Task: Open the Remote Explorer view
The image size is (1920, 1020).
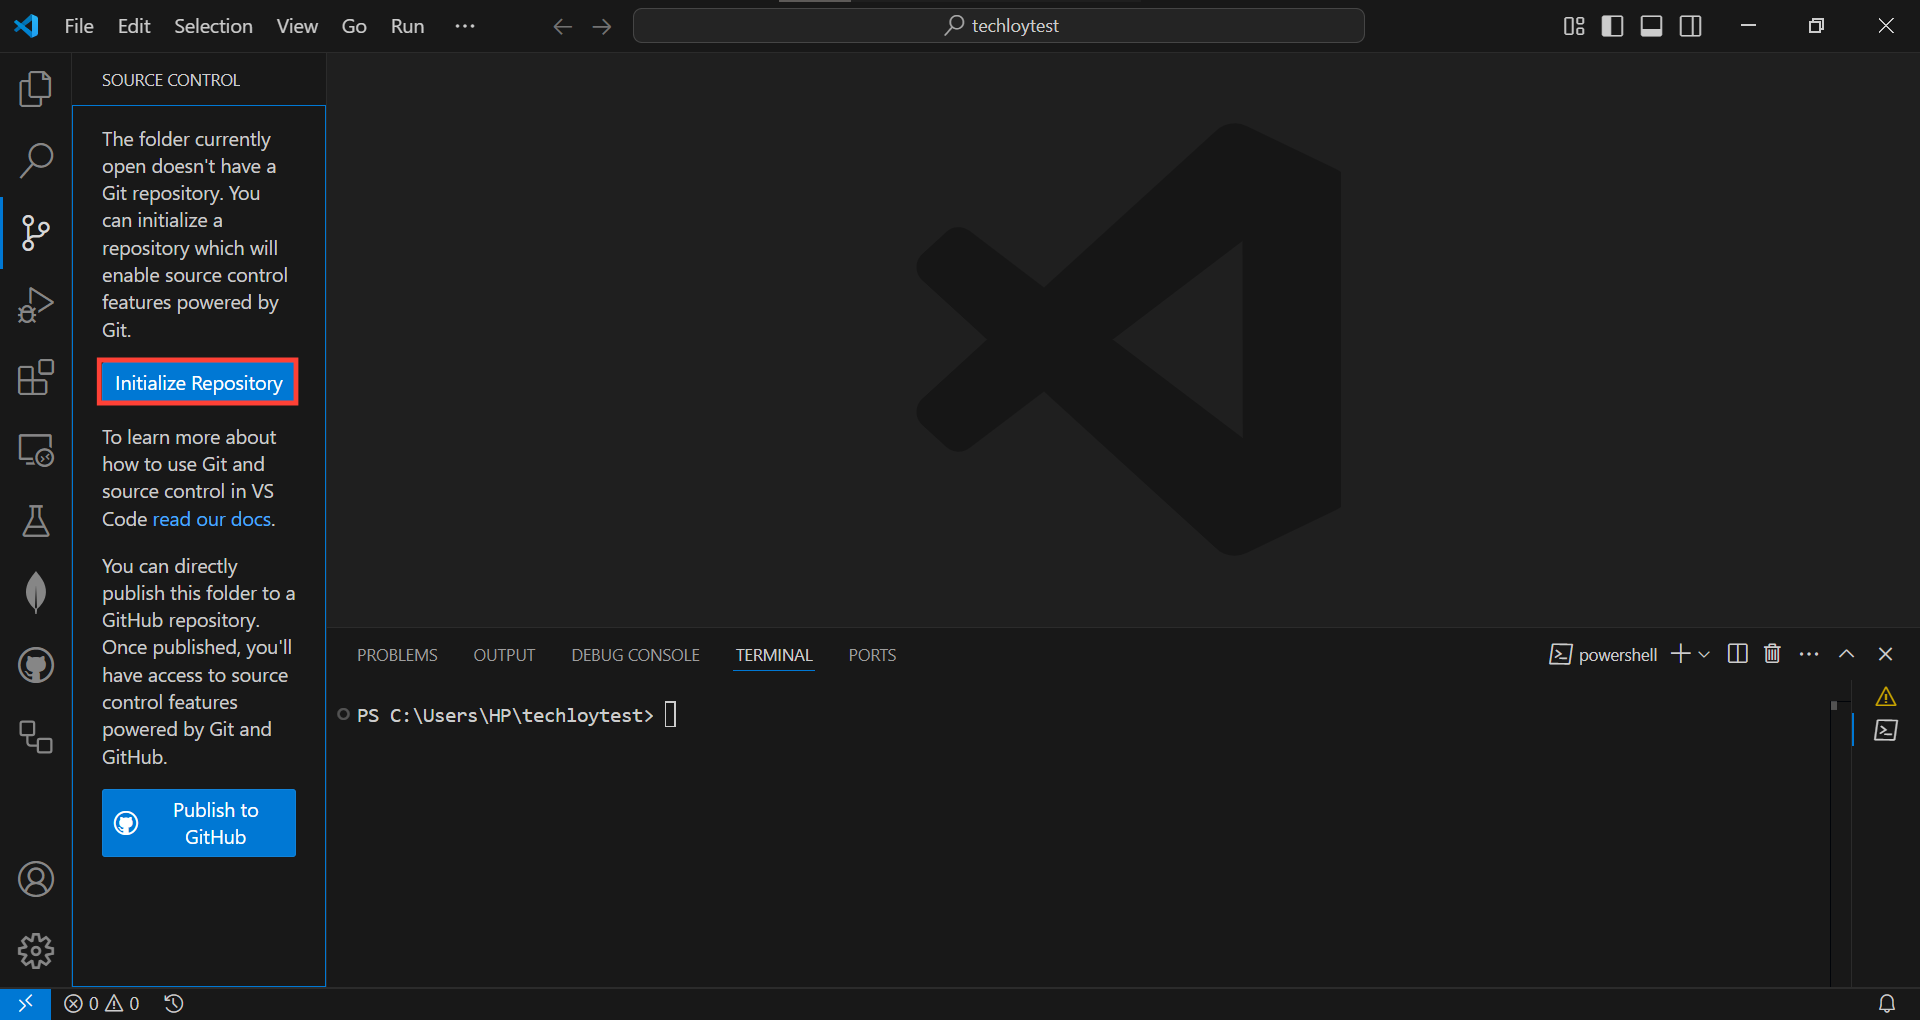Action: (x=36, y=450)
